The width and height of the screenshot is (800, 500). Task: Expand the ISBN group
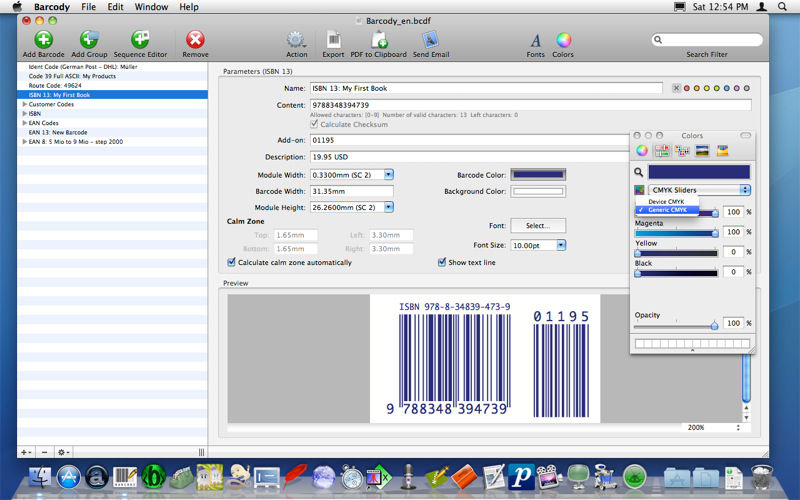click(24, 113)
